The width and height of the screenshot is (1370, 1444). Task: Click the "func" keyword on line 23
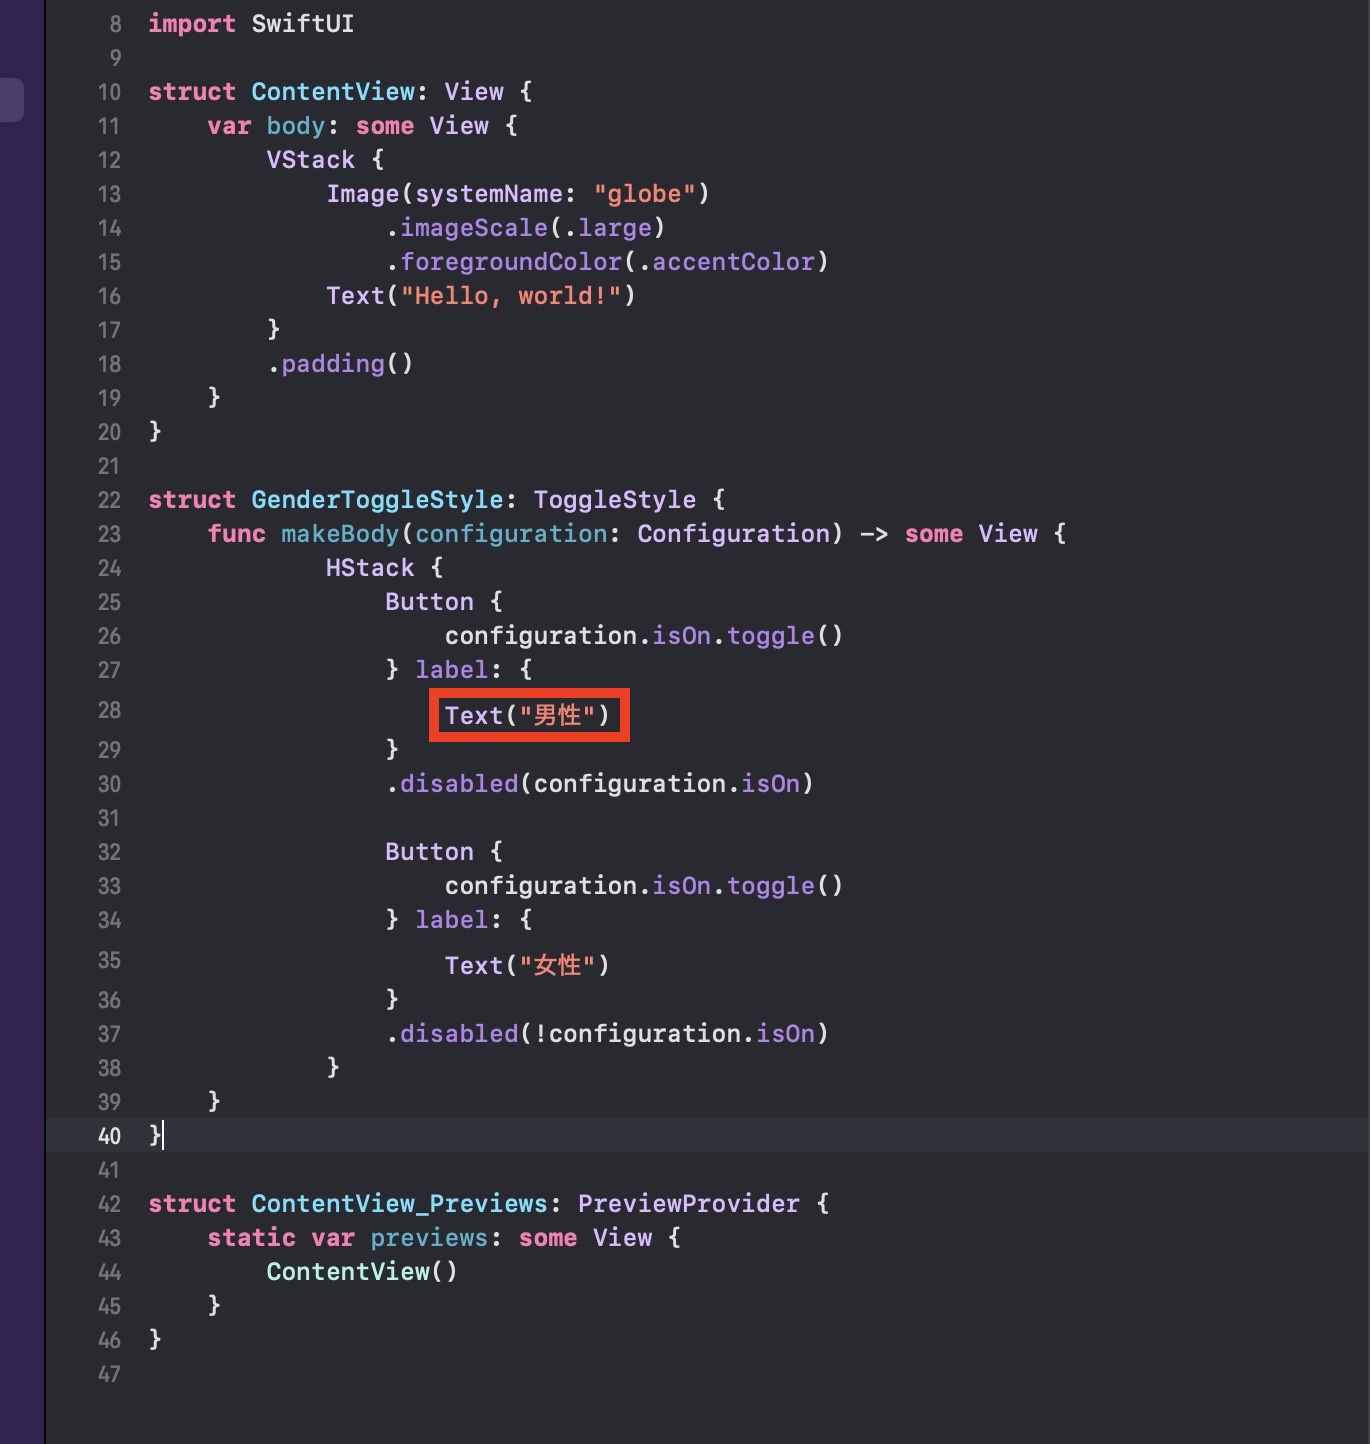(237, 534)
